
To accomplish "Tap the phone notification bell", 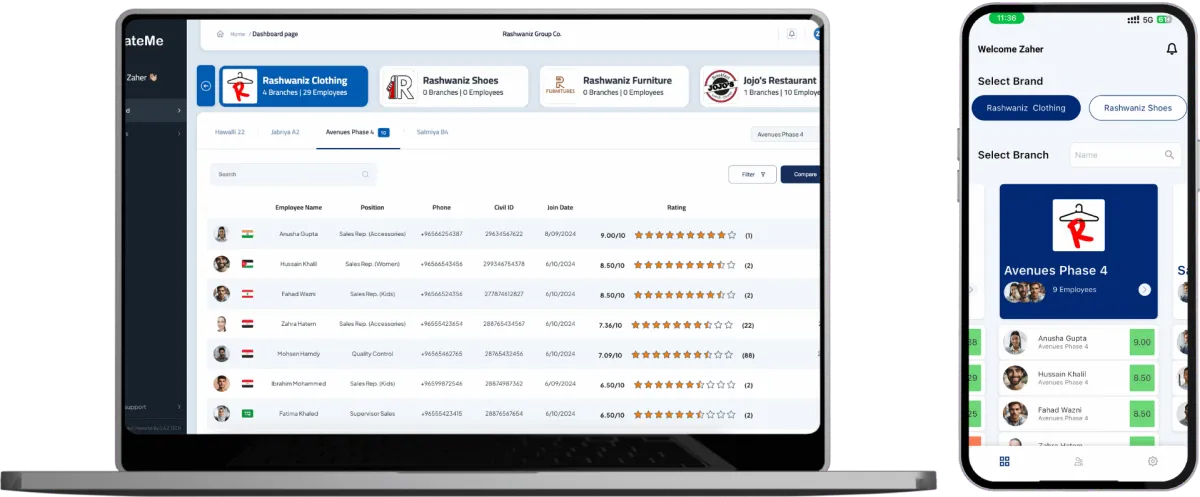I will 1171,49.
